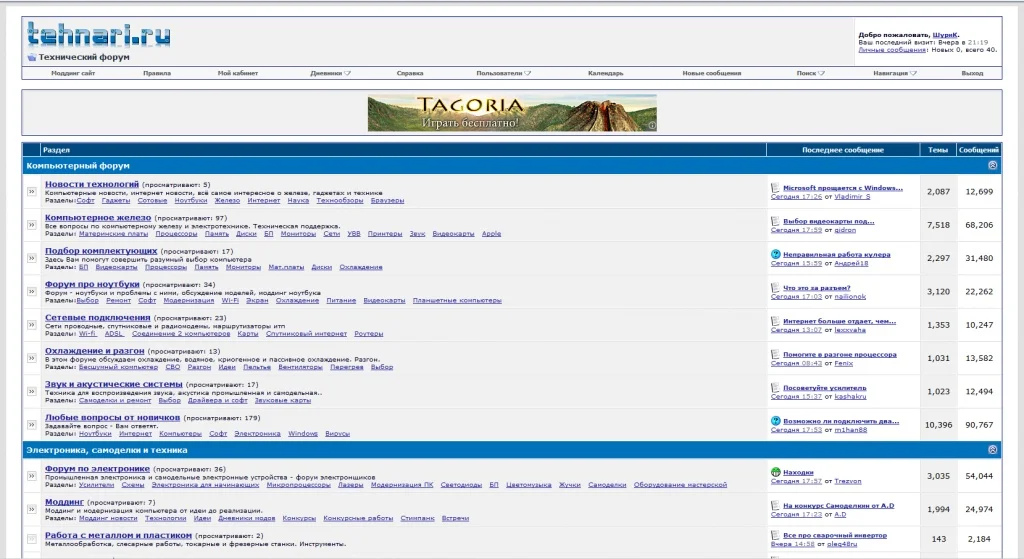Open Планшетные компьютеры subsection link
The height and width of the screenshot is (559, 1024).
[457, 300]
